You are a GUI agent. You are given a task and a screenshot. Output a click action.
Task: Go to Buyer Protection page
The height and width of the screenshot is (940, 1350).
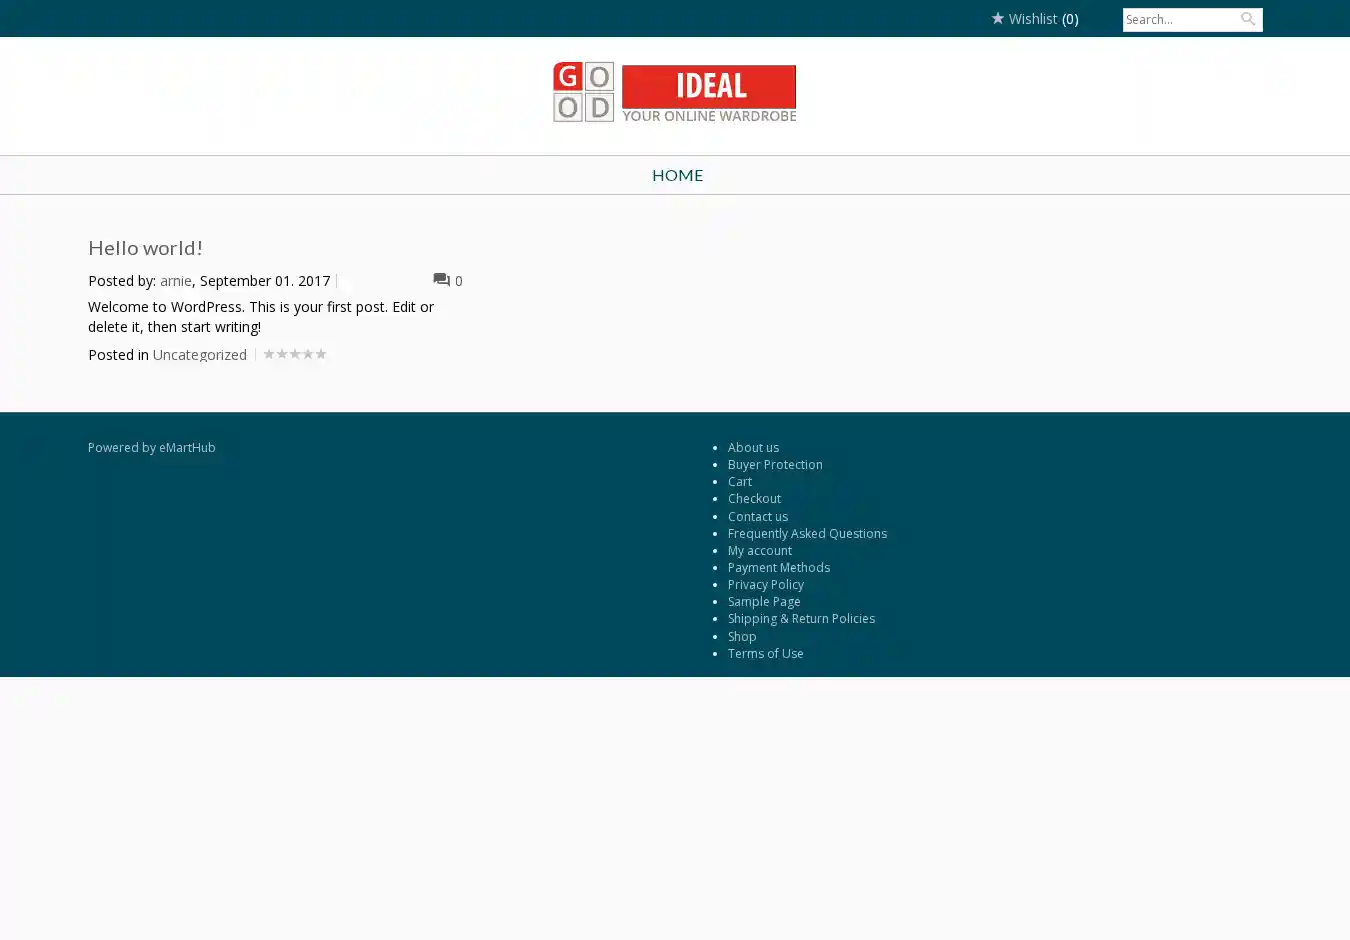775,465
